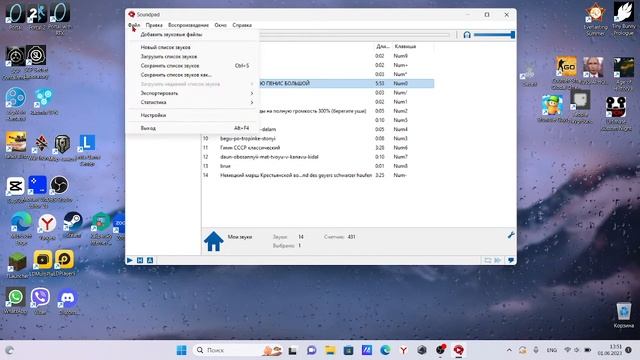Open Microsoft Edge from the taskbar
The width and height of the screenshot is (640, 360).
tap(384, 350)
